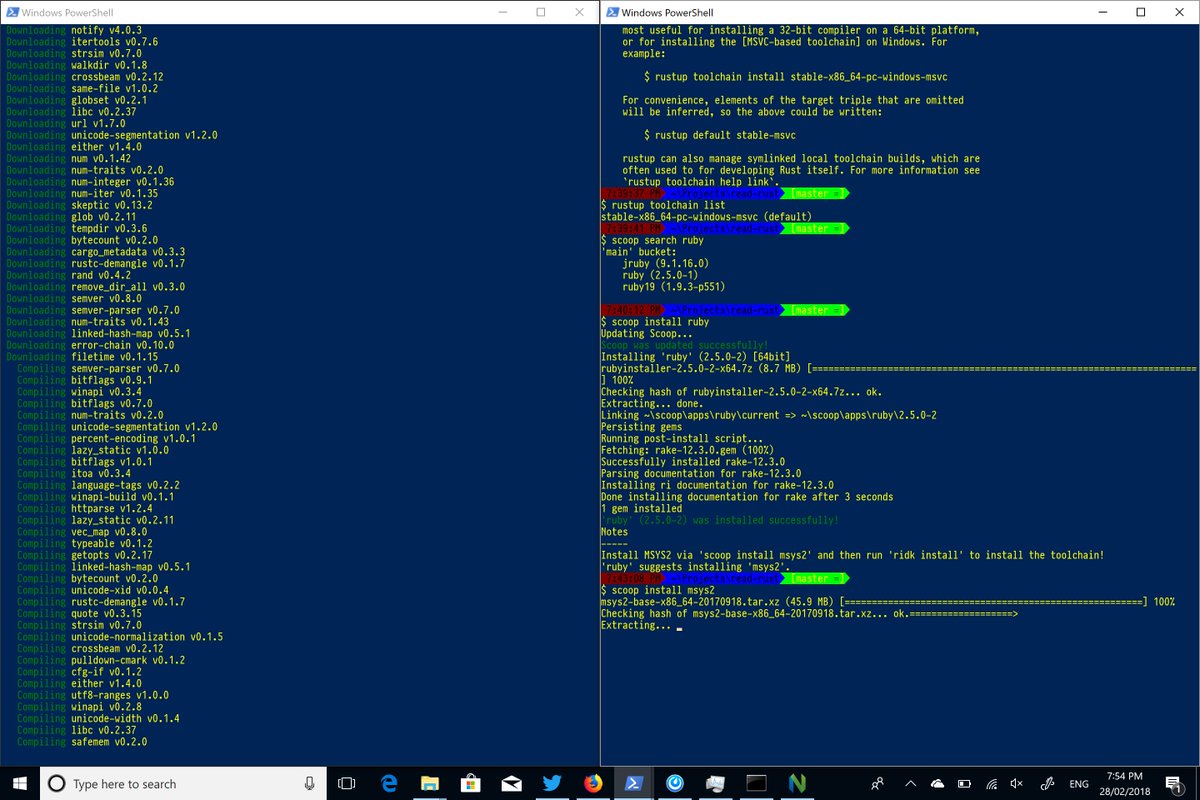Open File Explorer from the taskbar
This screenshot has width=1200, height=800.
point(430,784)
